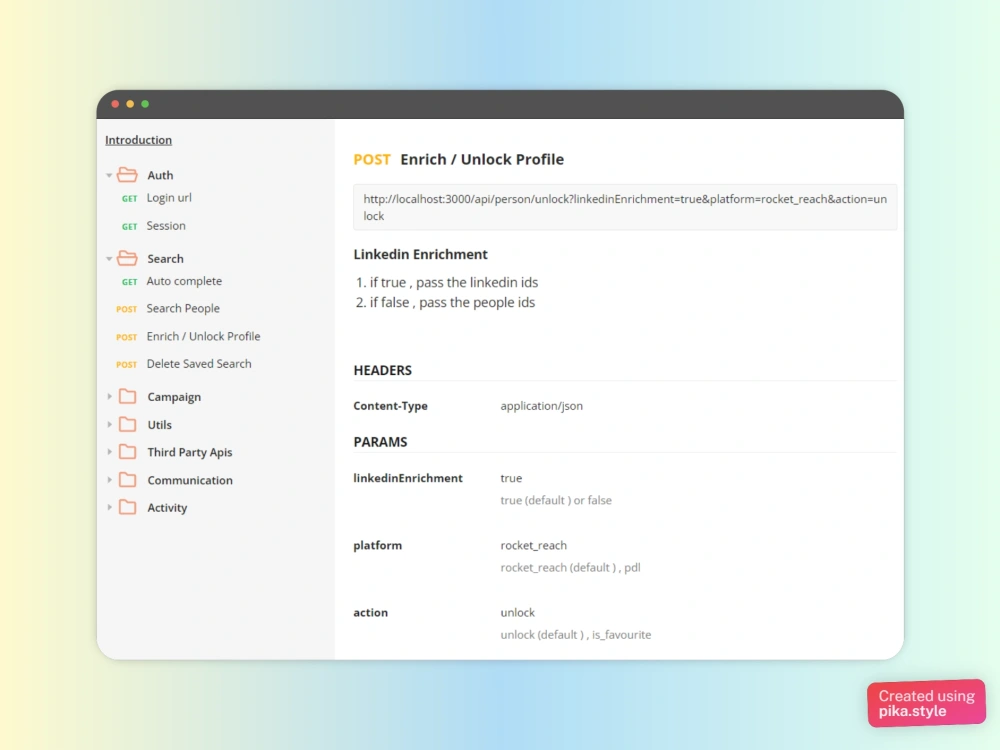This screenshot has height=750, width=1000.
Task: Click the Third Party Apis folder icon
Action: tap(128, 452)
